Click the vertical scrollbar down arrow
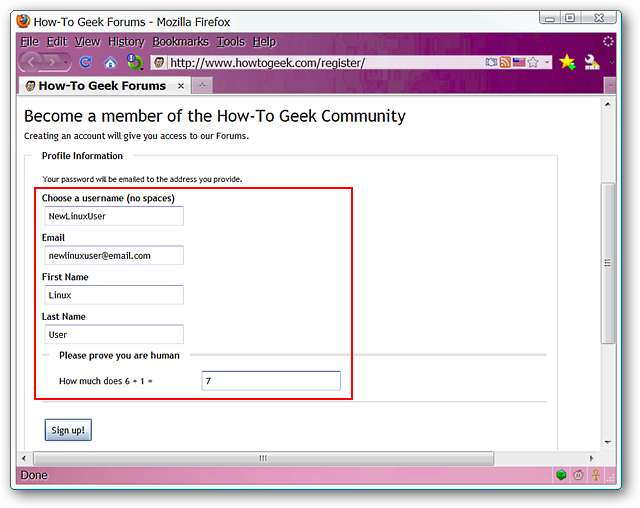640x508 pixels. coord(608,442)
